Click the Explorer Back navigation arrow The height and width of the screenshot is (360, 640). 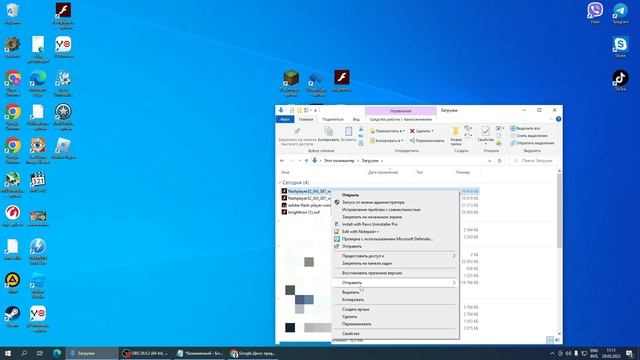click(x=282, y=161)
